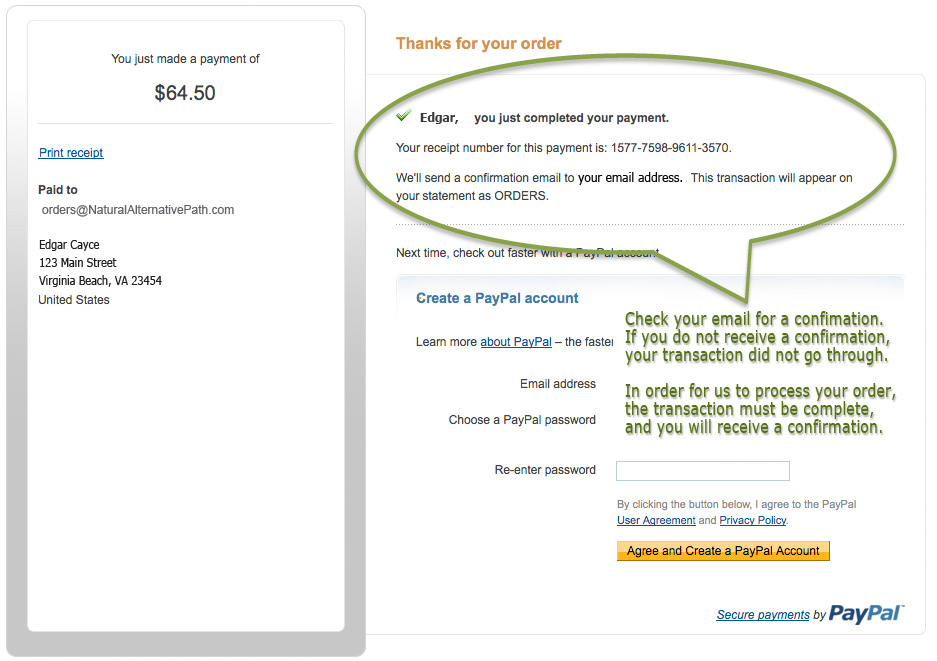Click the Re-enter password label
937x661 pixels.
pos(545,470)
